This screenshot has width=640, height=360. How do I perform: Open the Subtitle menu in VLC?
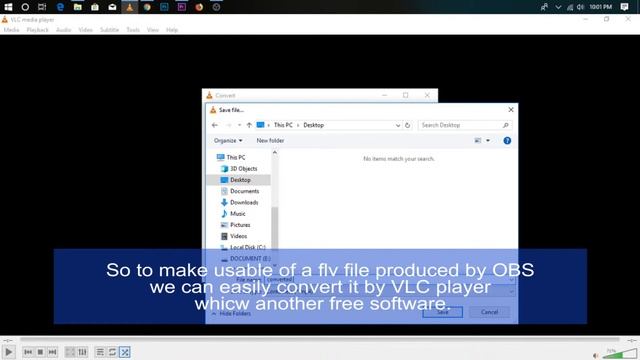(x=109, y=30)
